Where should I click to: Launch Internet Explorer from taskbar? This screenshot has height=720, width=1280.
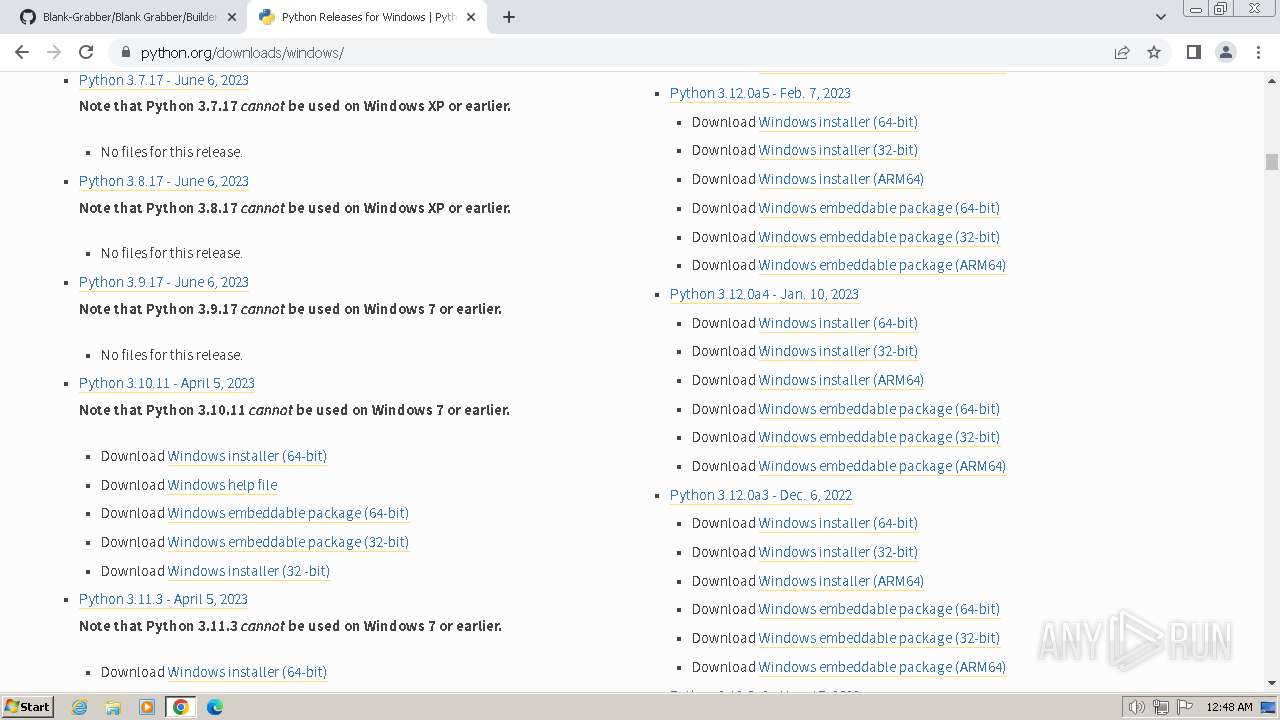pyautogui.click(x=79, y=707)
